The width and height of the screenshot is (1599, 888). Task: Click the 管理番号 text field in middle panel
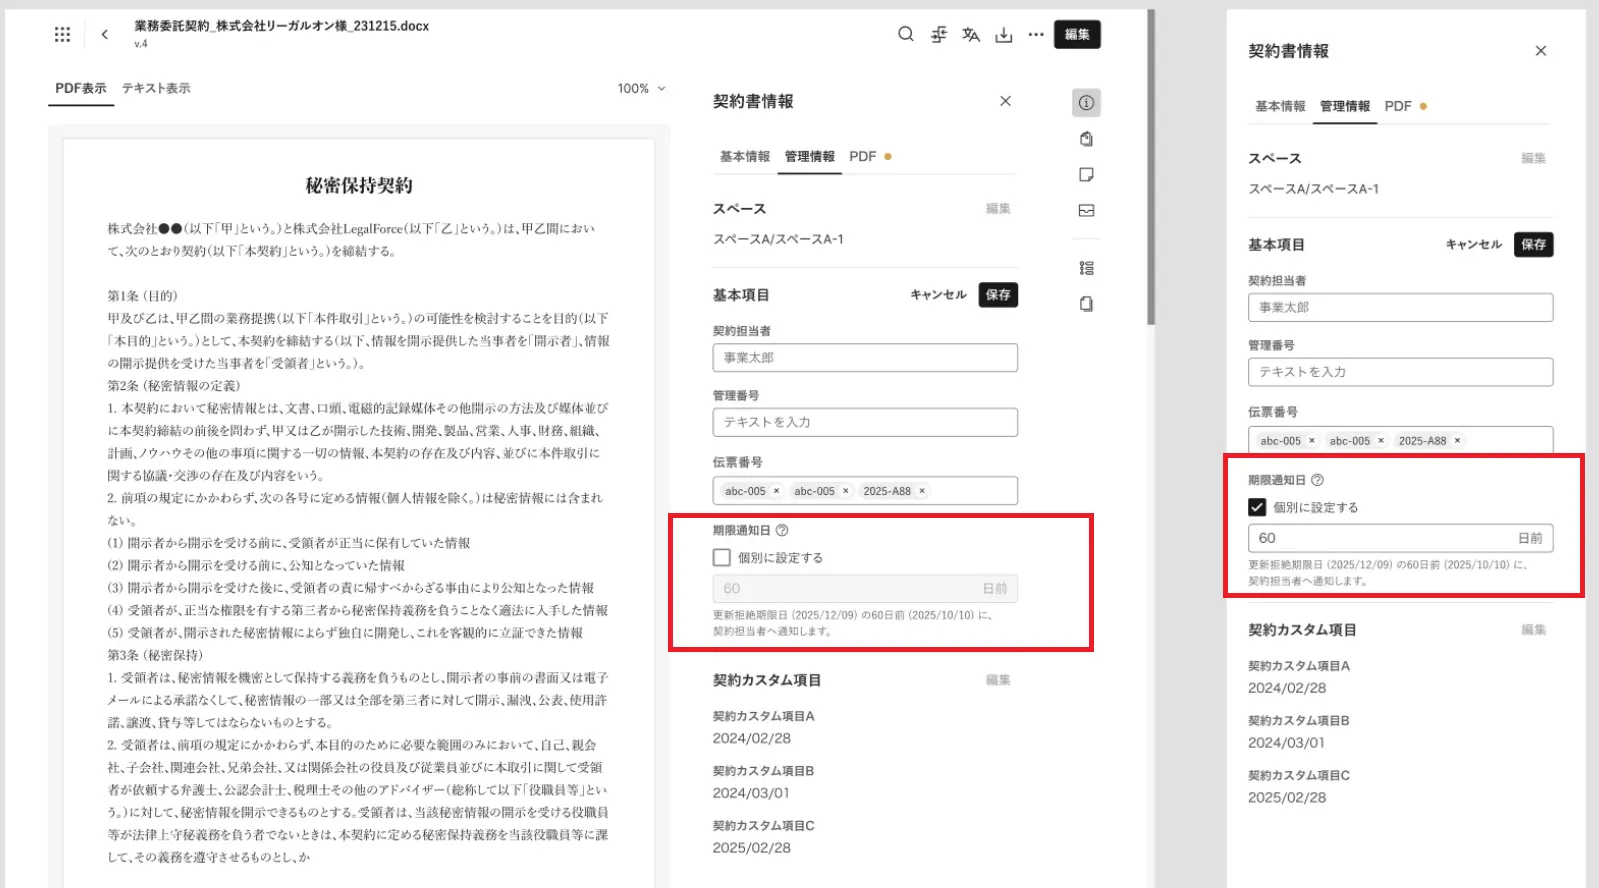coord(864,422)
